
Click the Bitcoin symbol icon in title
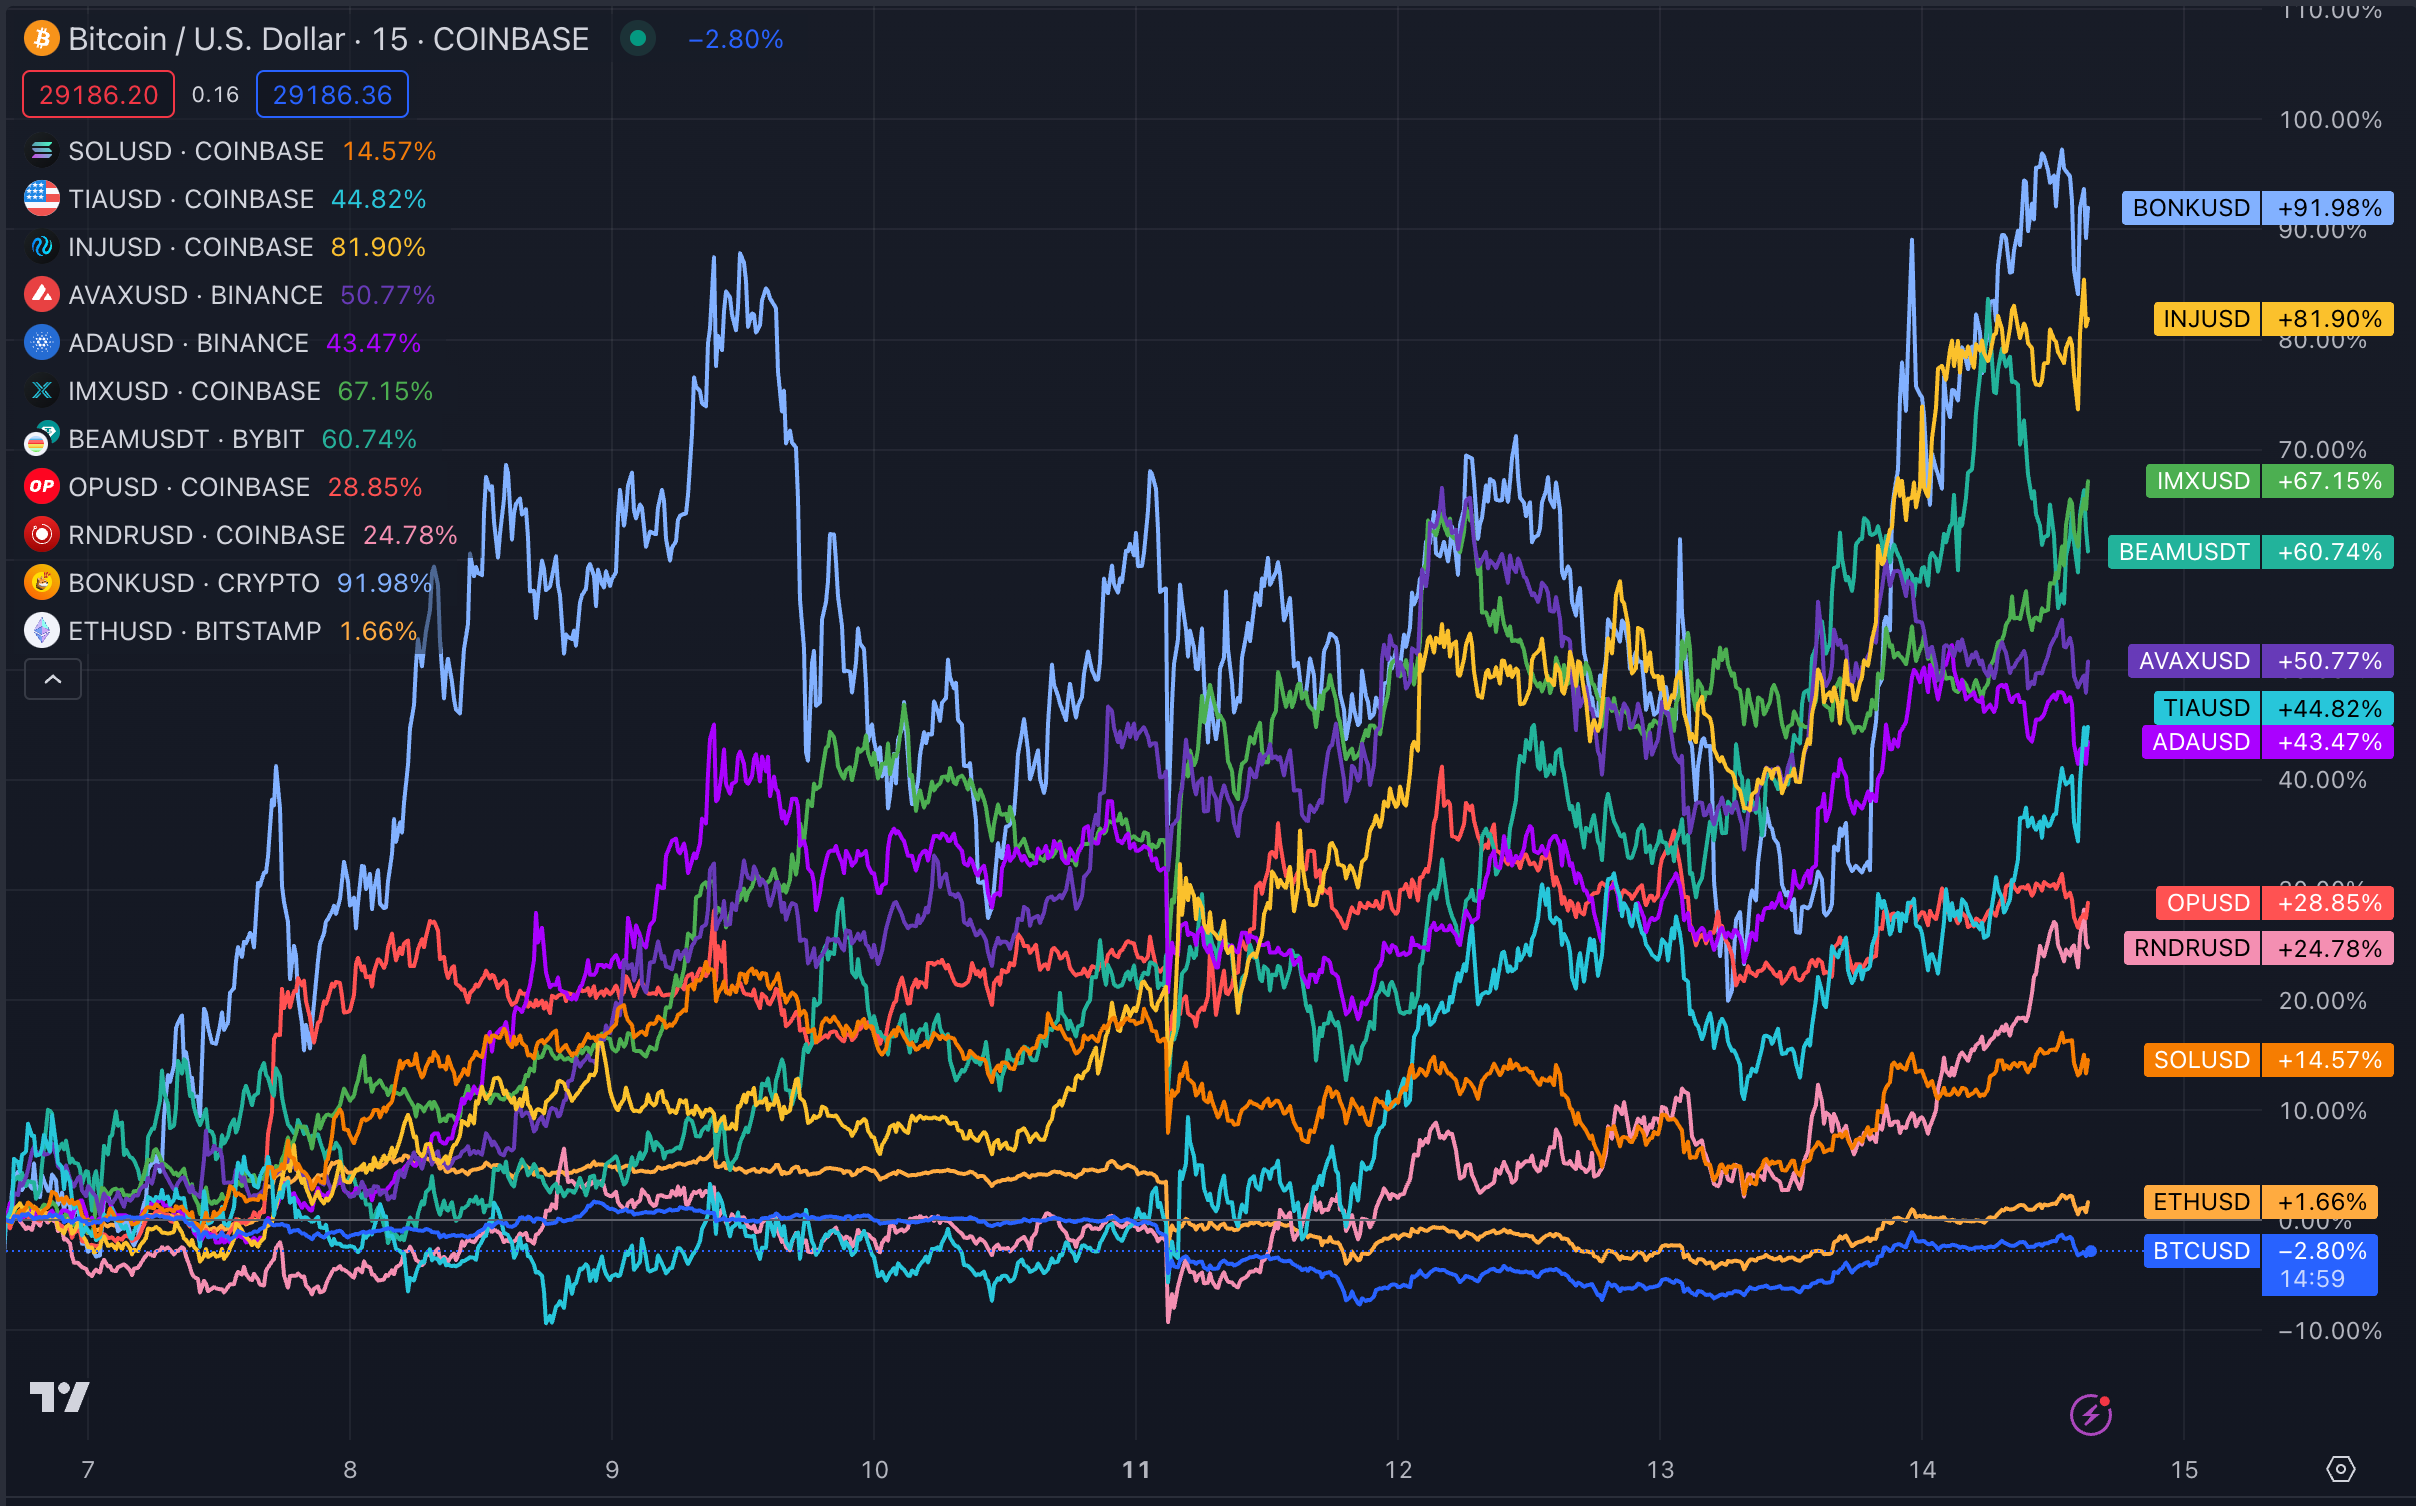tap(42, 39)
